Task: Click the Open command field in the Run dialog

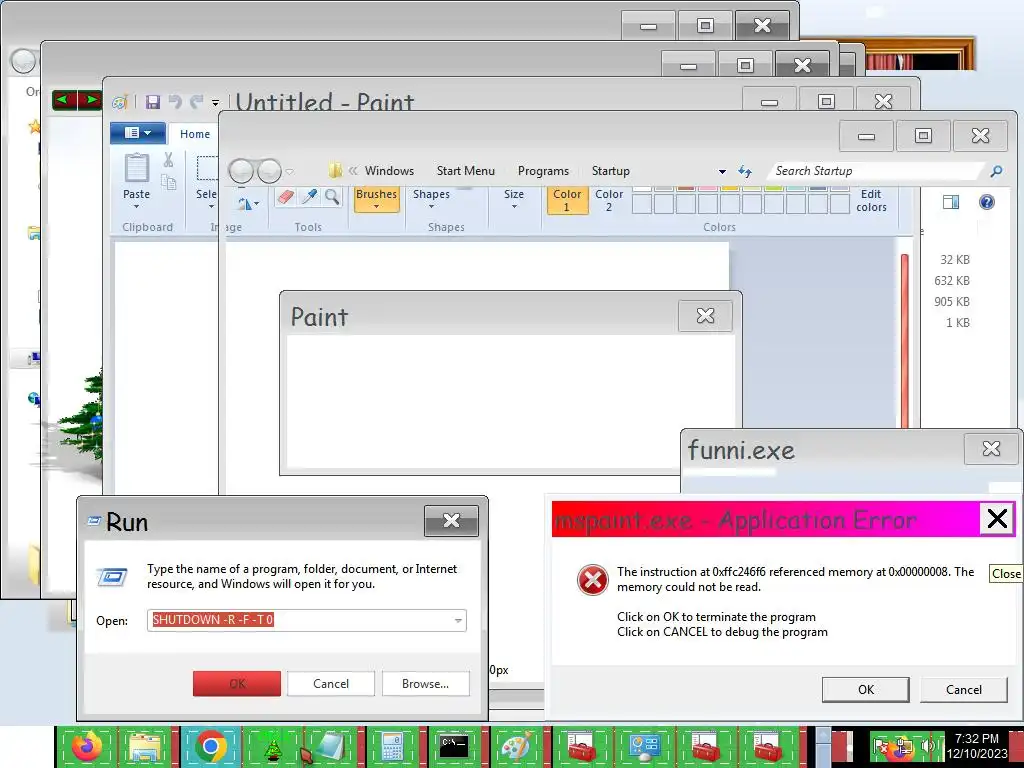Action: (x=307, y=620)
